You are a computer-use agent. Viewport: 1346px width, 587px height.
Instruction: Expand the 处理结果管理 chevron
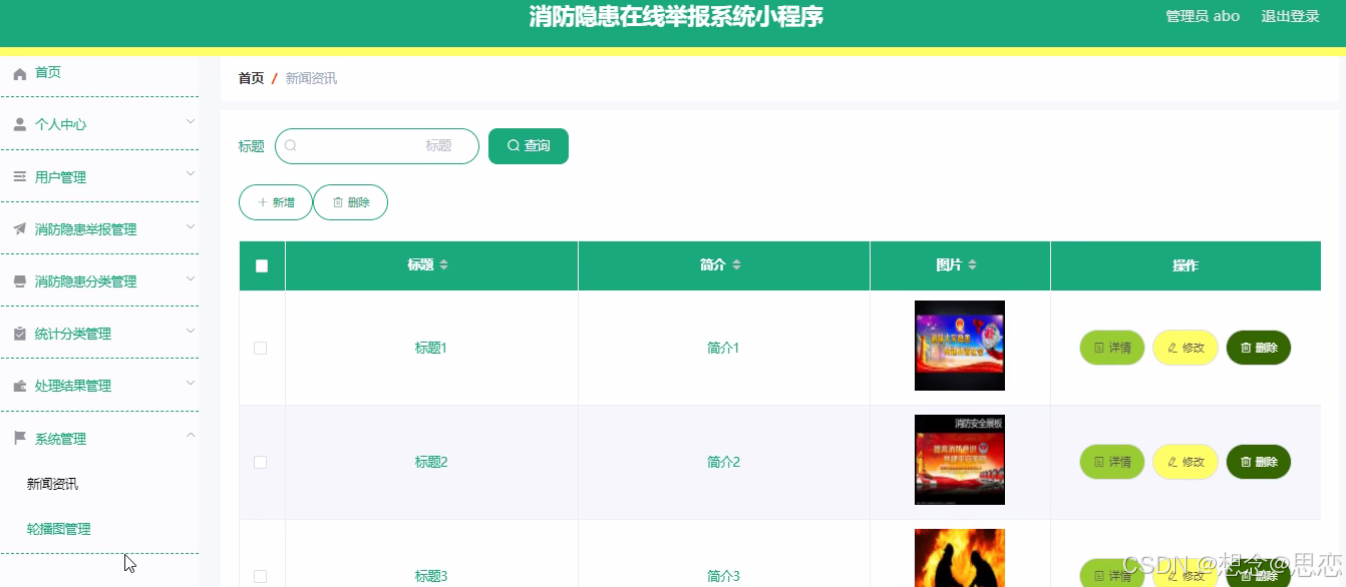click(x=190, y=383)
